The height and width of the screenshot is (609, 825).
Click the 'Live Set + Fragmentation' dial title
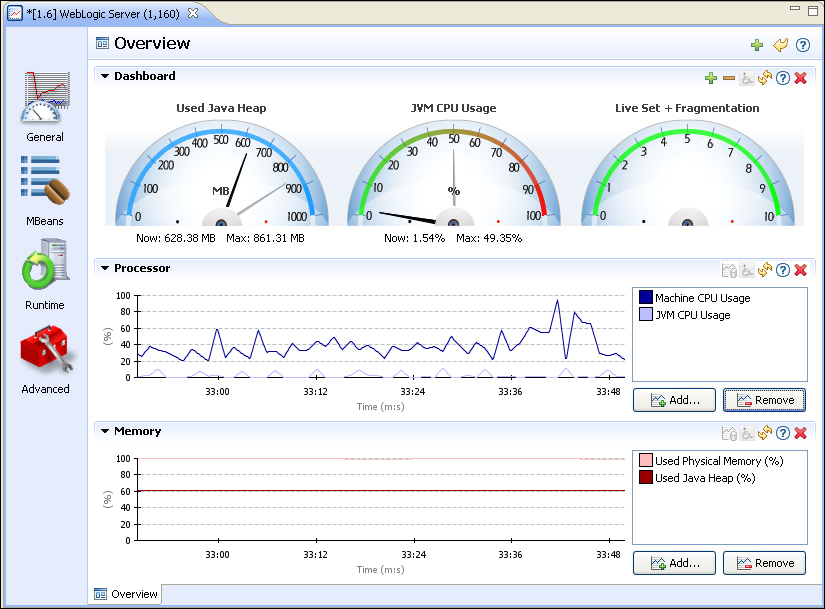coord(687,108)
